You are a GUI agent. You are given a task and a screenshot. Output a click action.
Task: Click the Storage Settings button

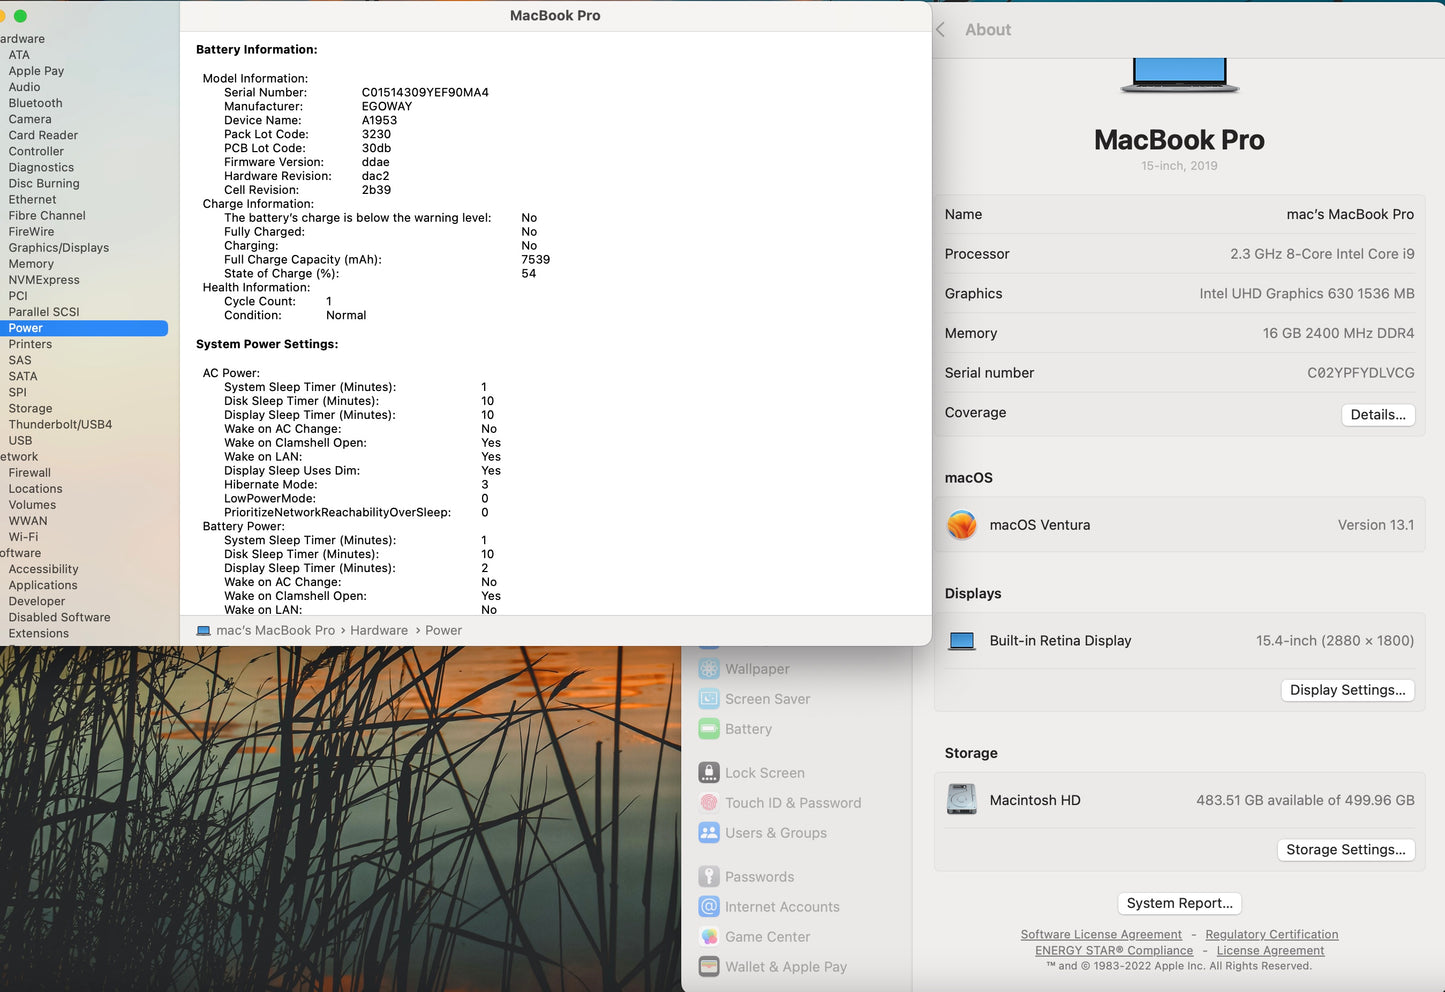[x=1345, y=850]
